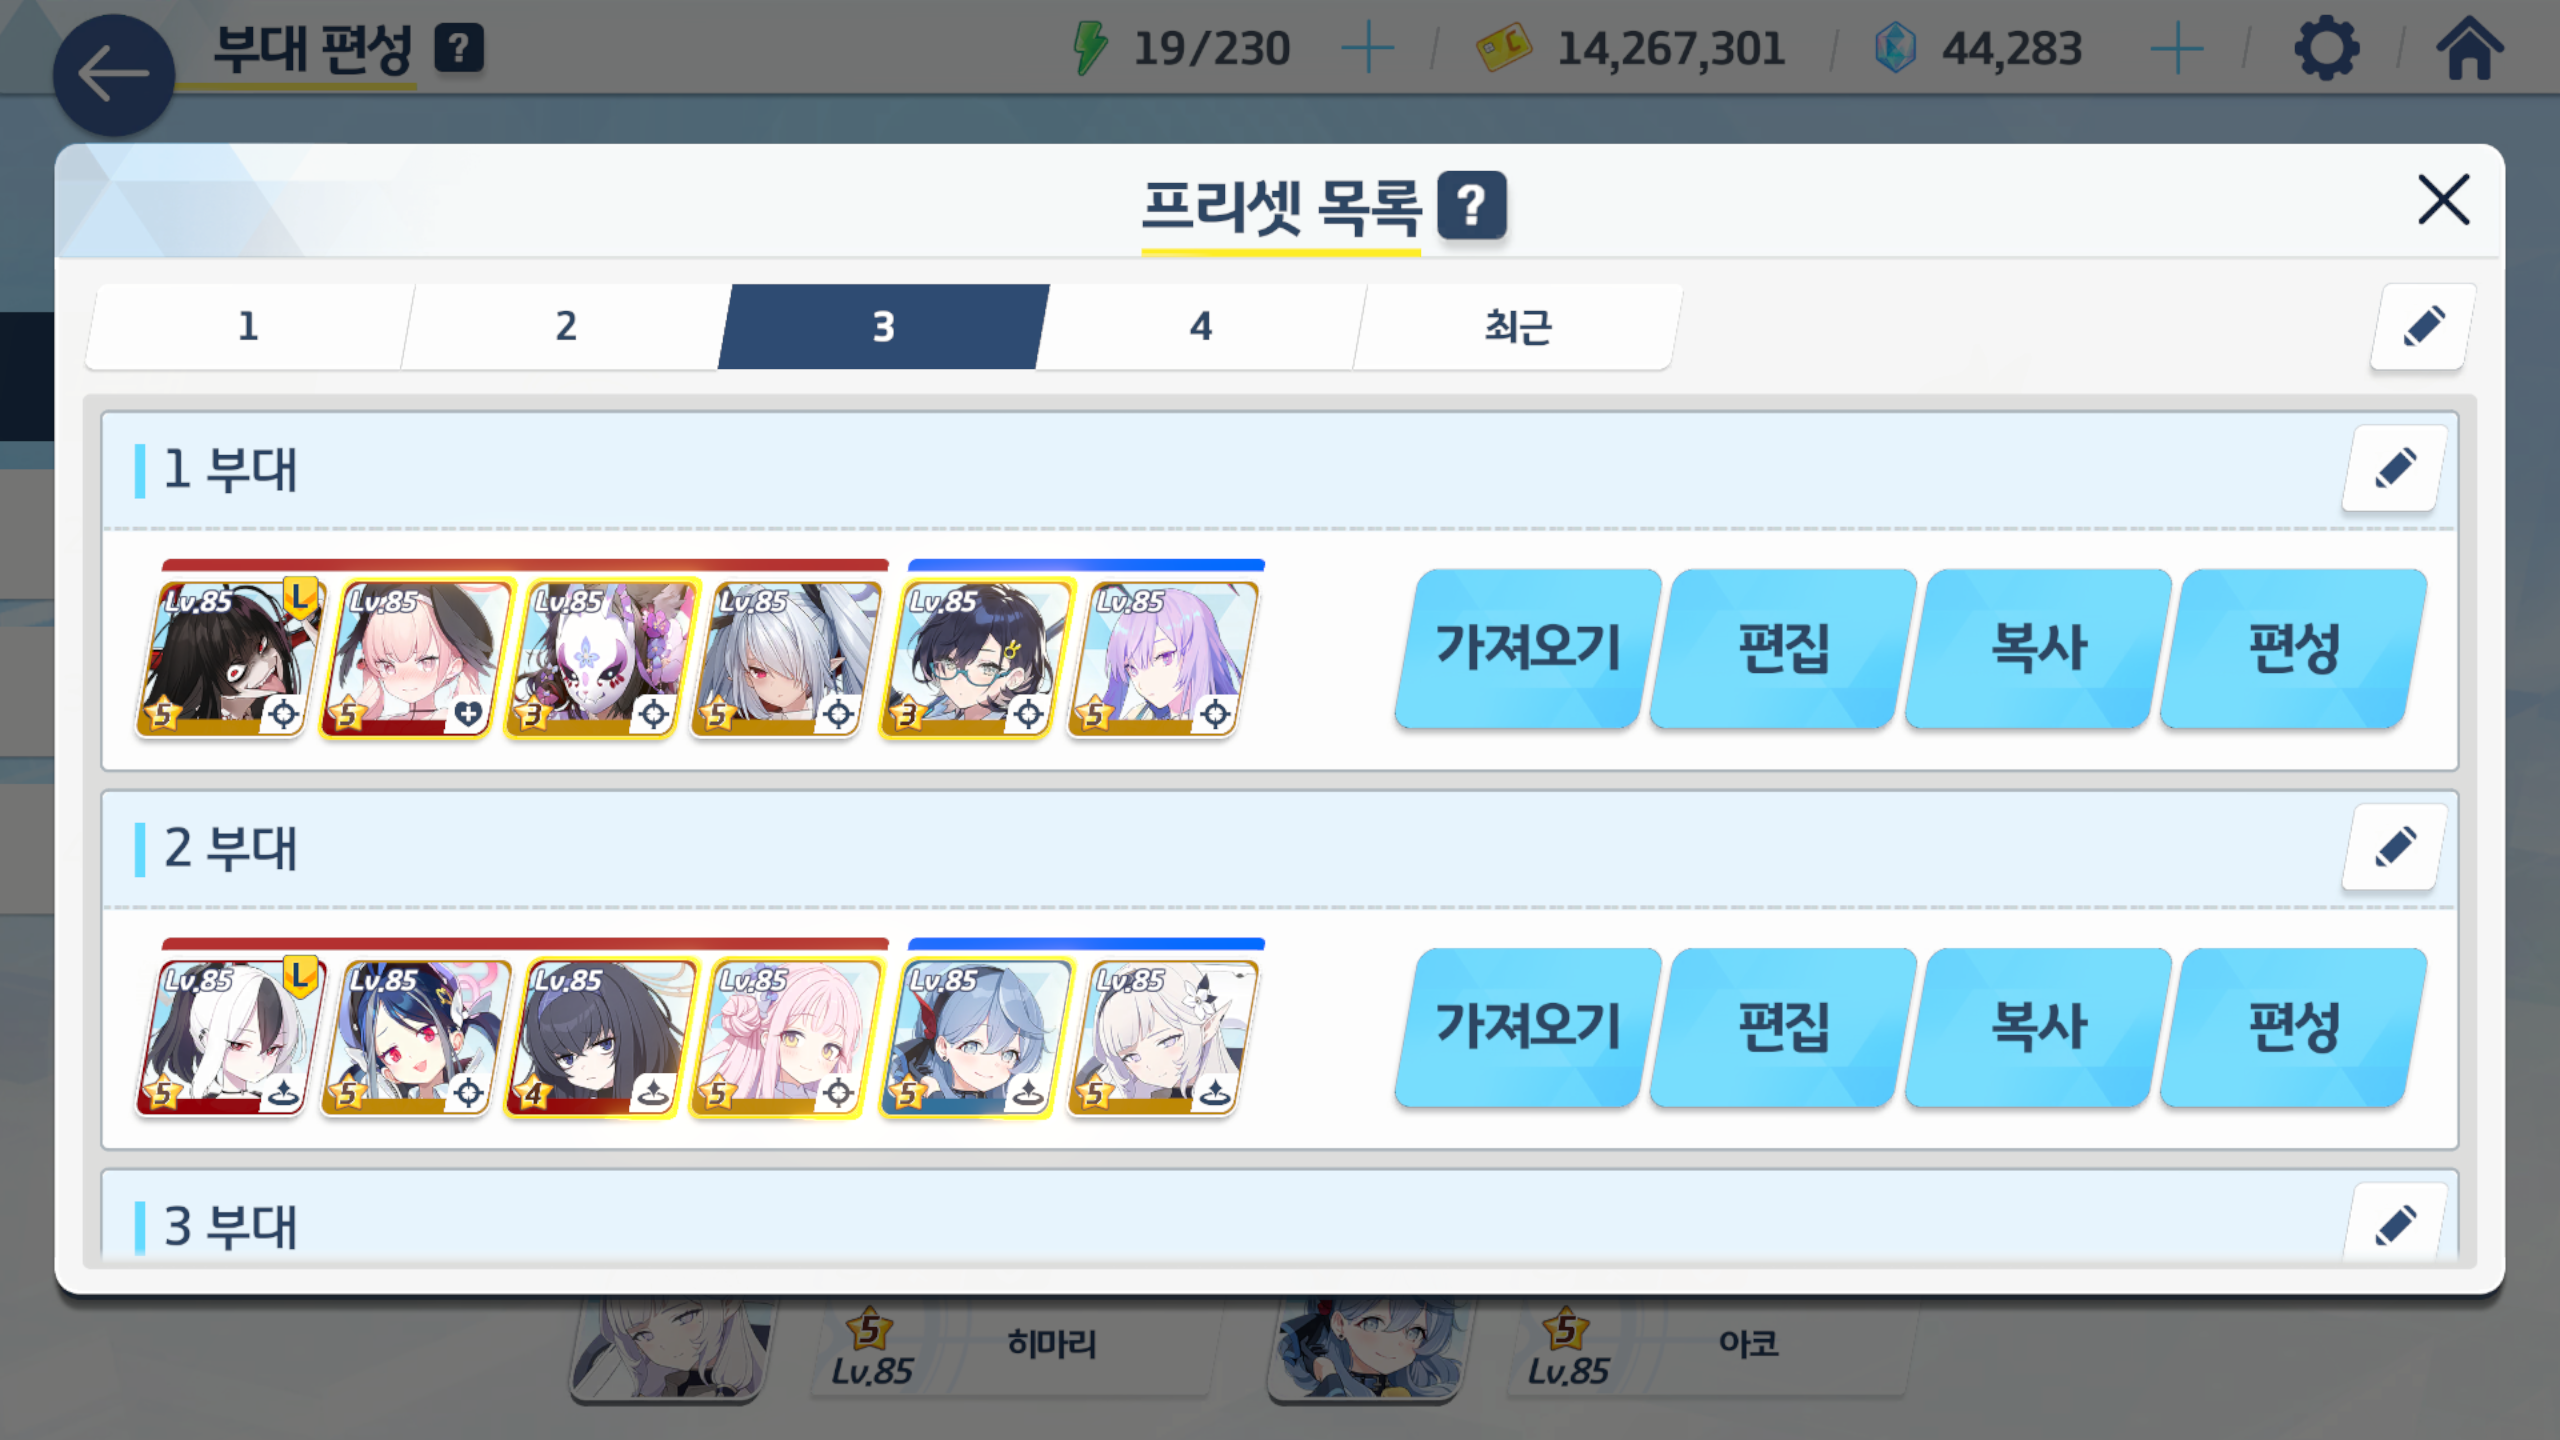Edit the 1 부대 name pencil
2560x1440 pixels.
click(x=2394, y=469)
